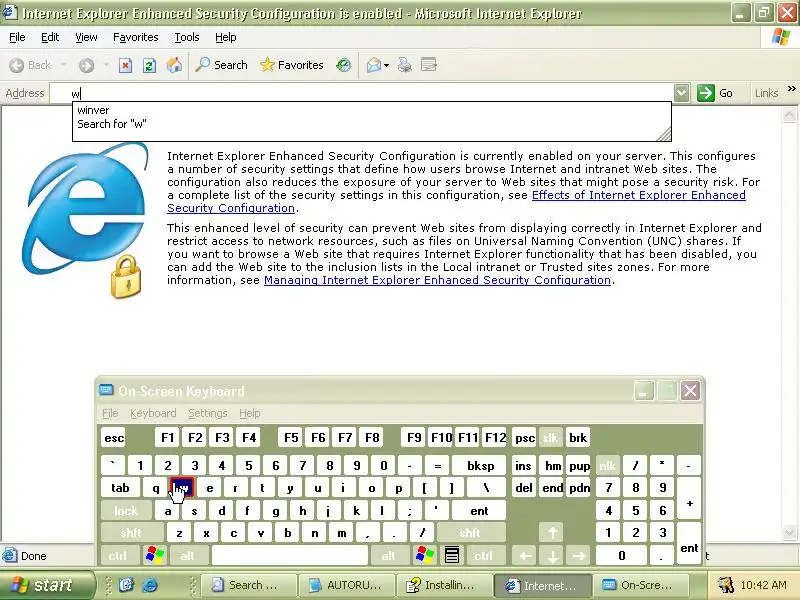Click the tab key on On-Screen Keyboard
Image resolution: width=800 pixels, height=600 pixels.
tap(120, 488)
